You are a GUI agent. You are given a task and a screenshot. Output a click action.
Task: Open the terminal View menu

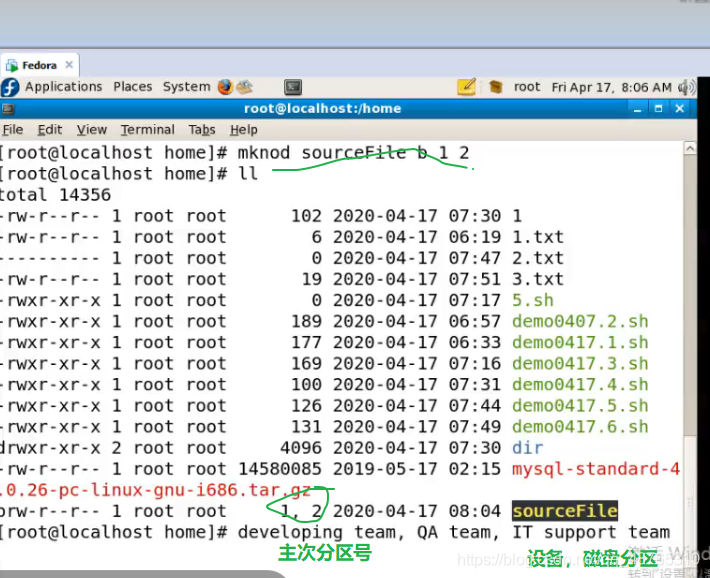click(x=91, y=130)
